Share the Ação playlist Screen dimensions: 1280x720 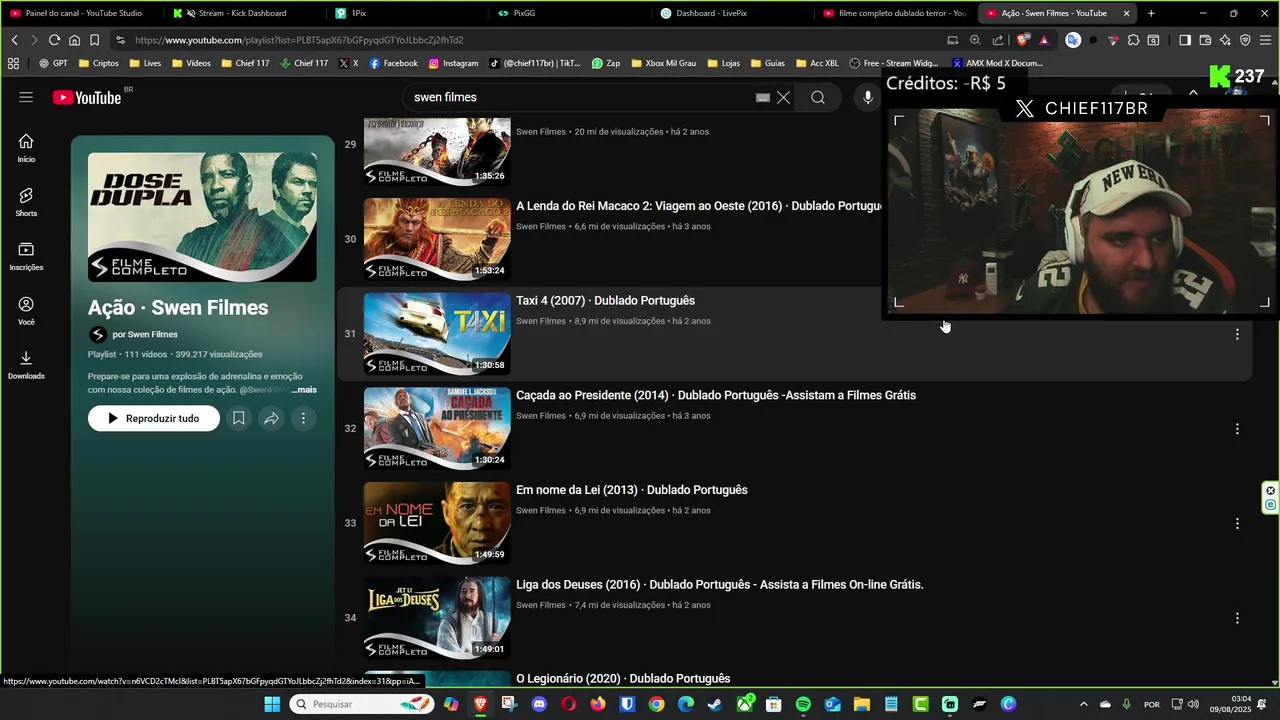tap(271, 418)
